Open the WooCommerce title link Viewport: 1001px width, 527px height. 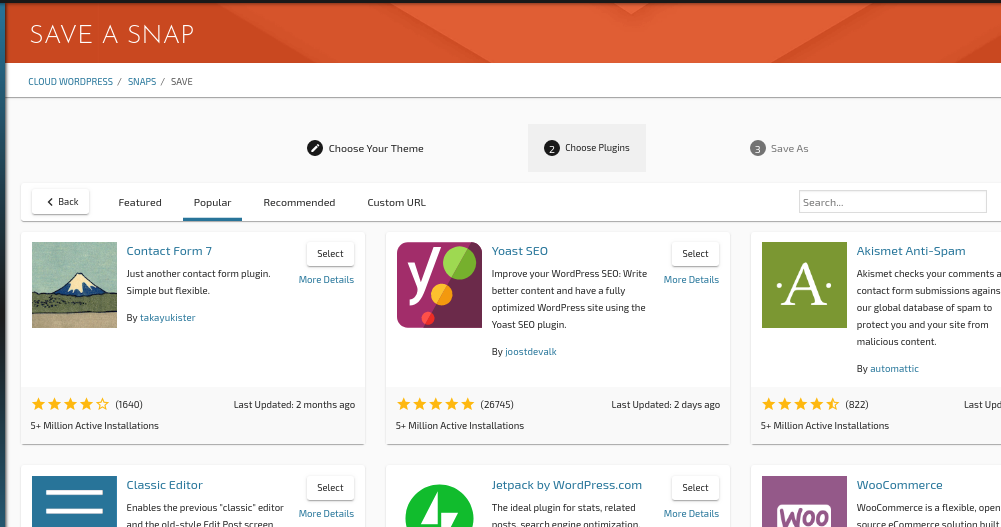tap(899, 485)
